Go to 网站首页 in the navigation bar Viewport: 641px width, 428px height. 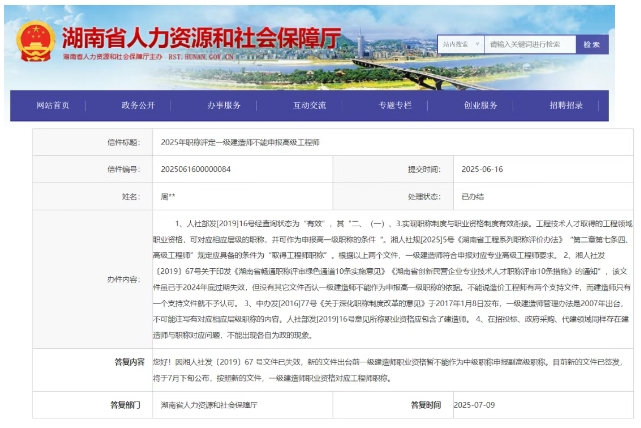(x=53, y=105)
